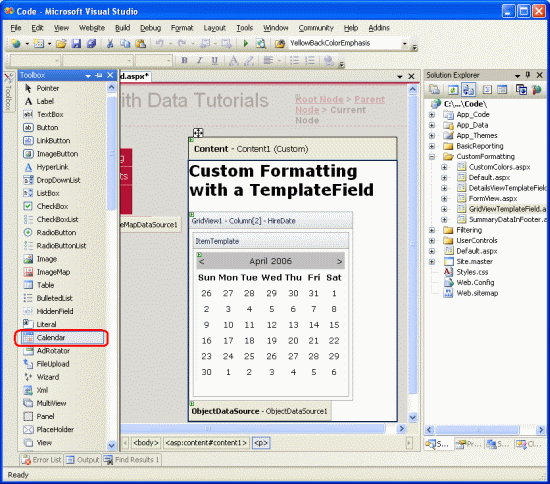550x484 pixels.
Task: Click the Start Debugging play icon
Action: click(246, 43)
